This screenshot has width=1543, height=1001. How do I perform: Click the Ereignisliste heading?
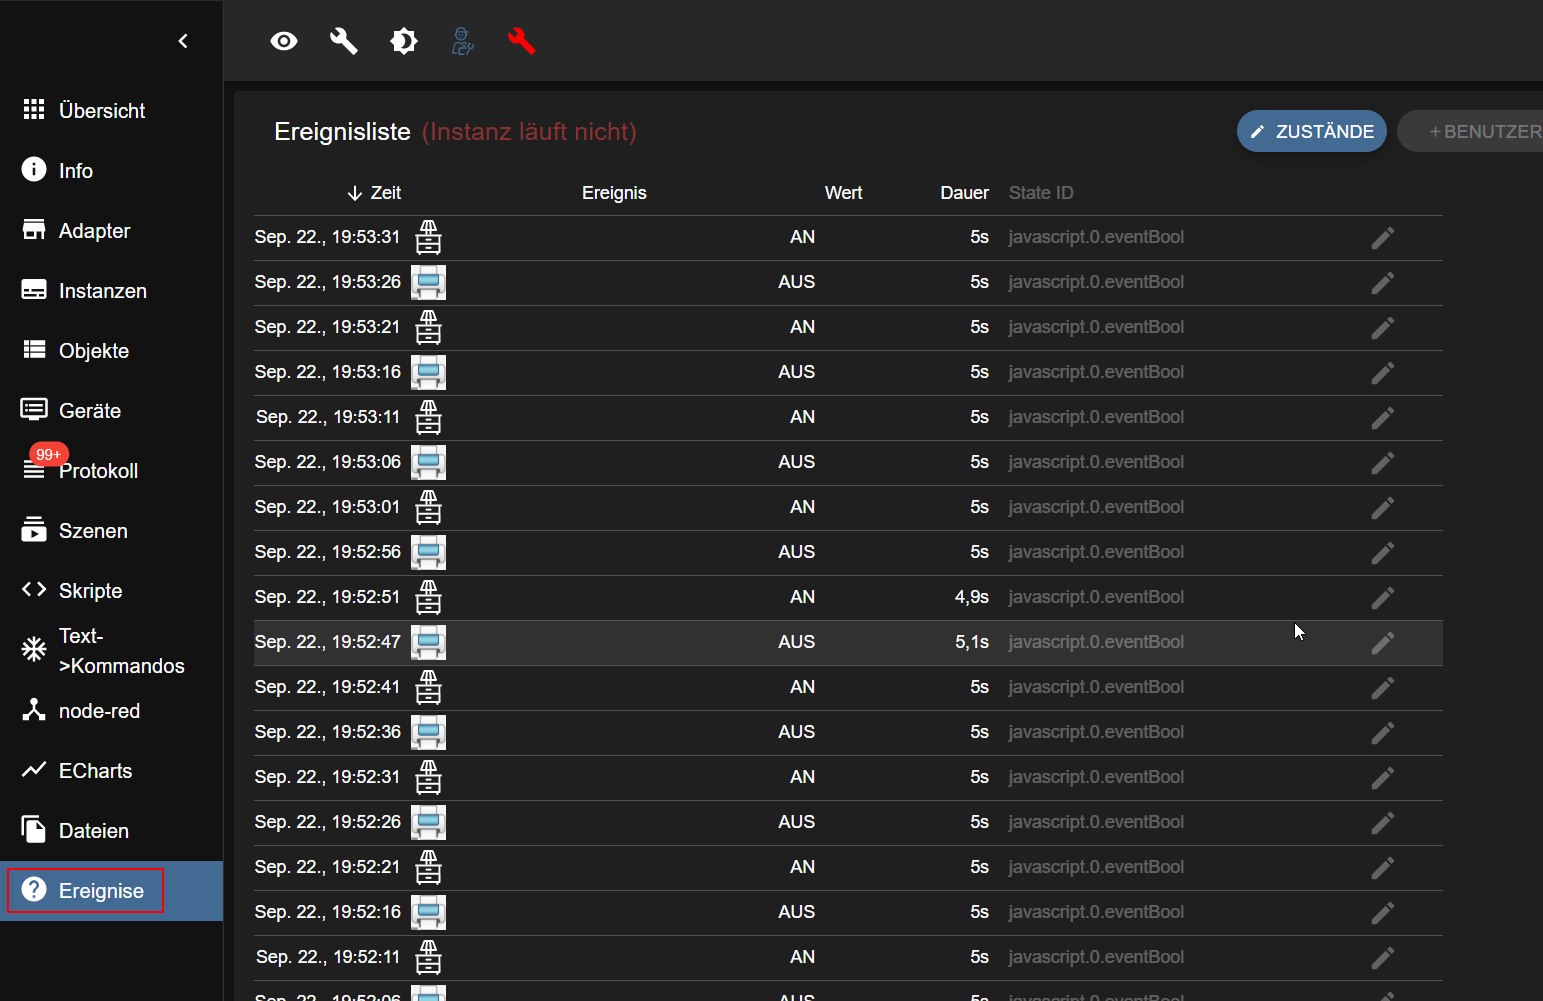click(x=342, y=132)
